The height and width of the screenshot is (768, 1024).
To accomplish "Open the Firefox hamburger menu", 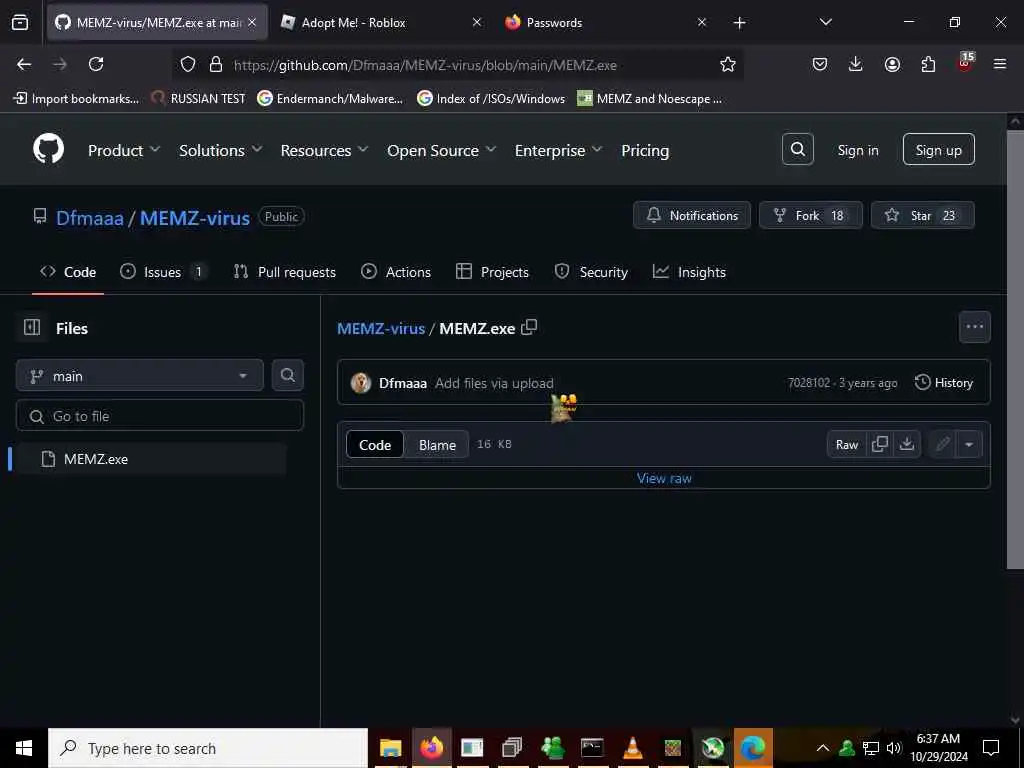I will coord(1000,64).
